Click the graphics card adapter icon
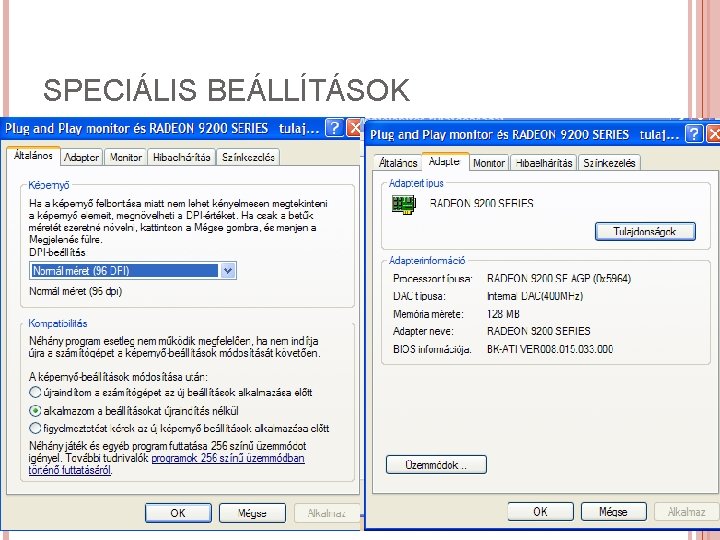The width and height of the screenshot is (720, 540). tap(404, 204)
